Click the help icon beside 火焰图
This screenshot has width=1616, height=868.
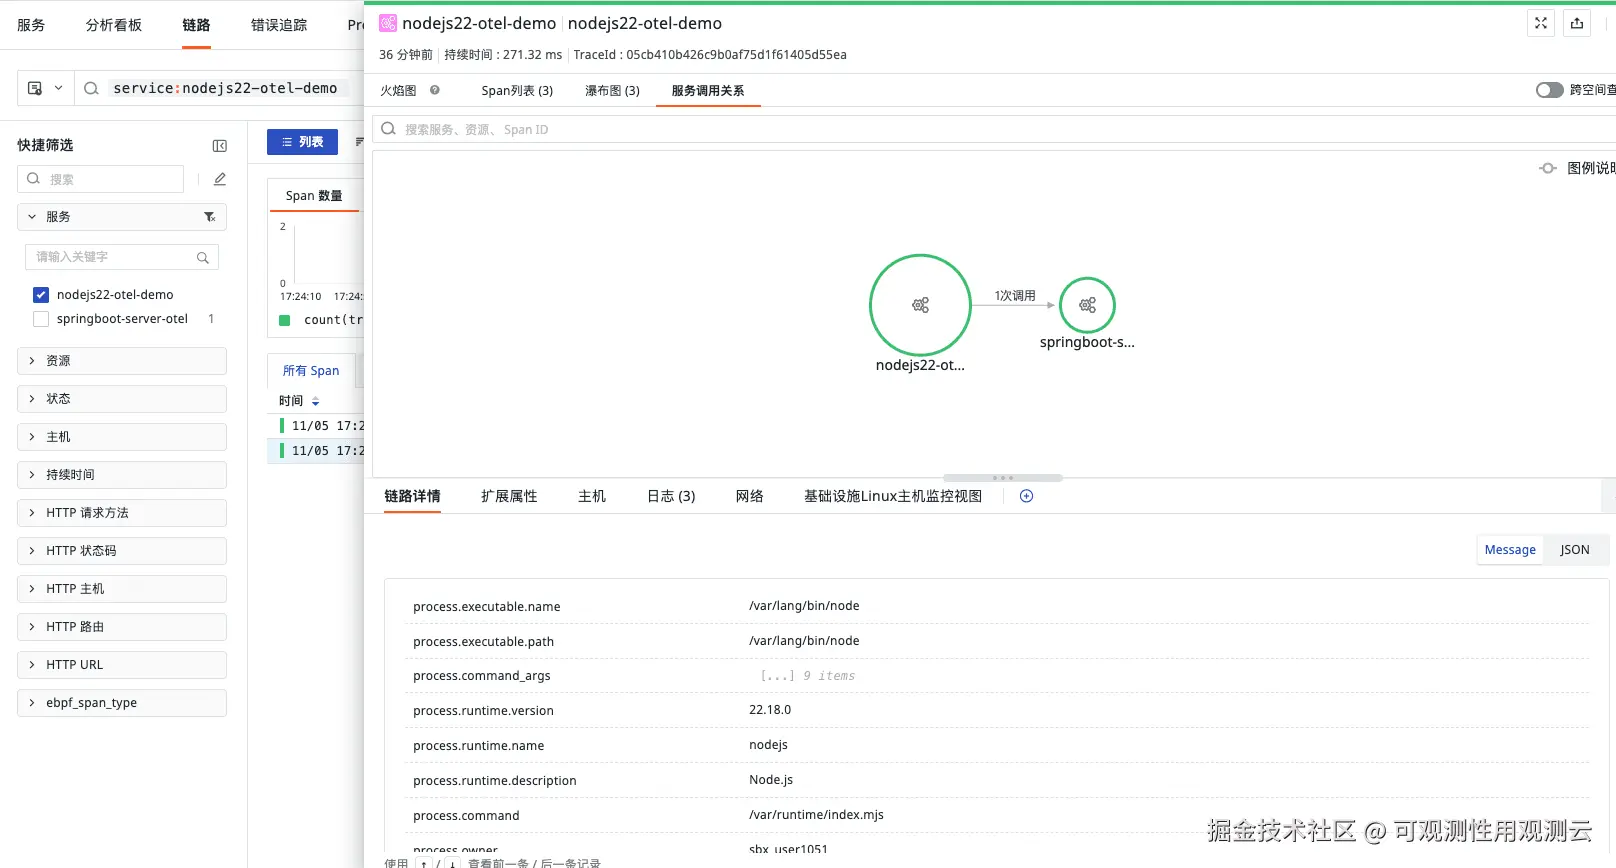[x=435, y=90]
